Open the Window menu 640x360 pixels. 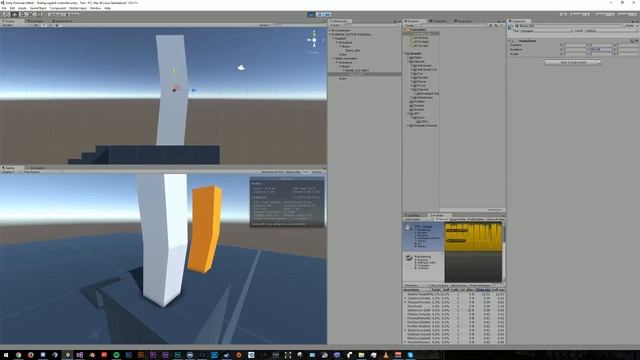95,8
